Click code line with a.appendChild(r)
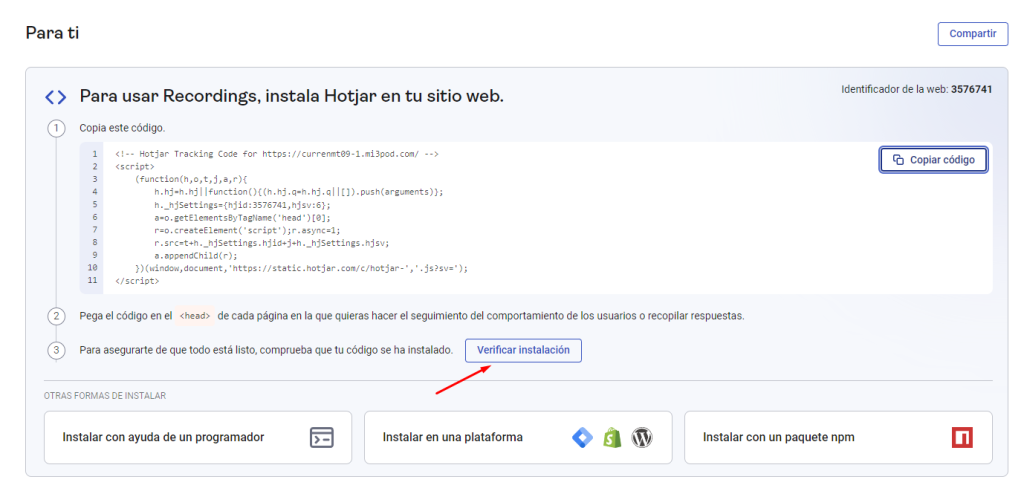 pyautogui.click(x=196, y=255)
